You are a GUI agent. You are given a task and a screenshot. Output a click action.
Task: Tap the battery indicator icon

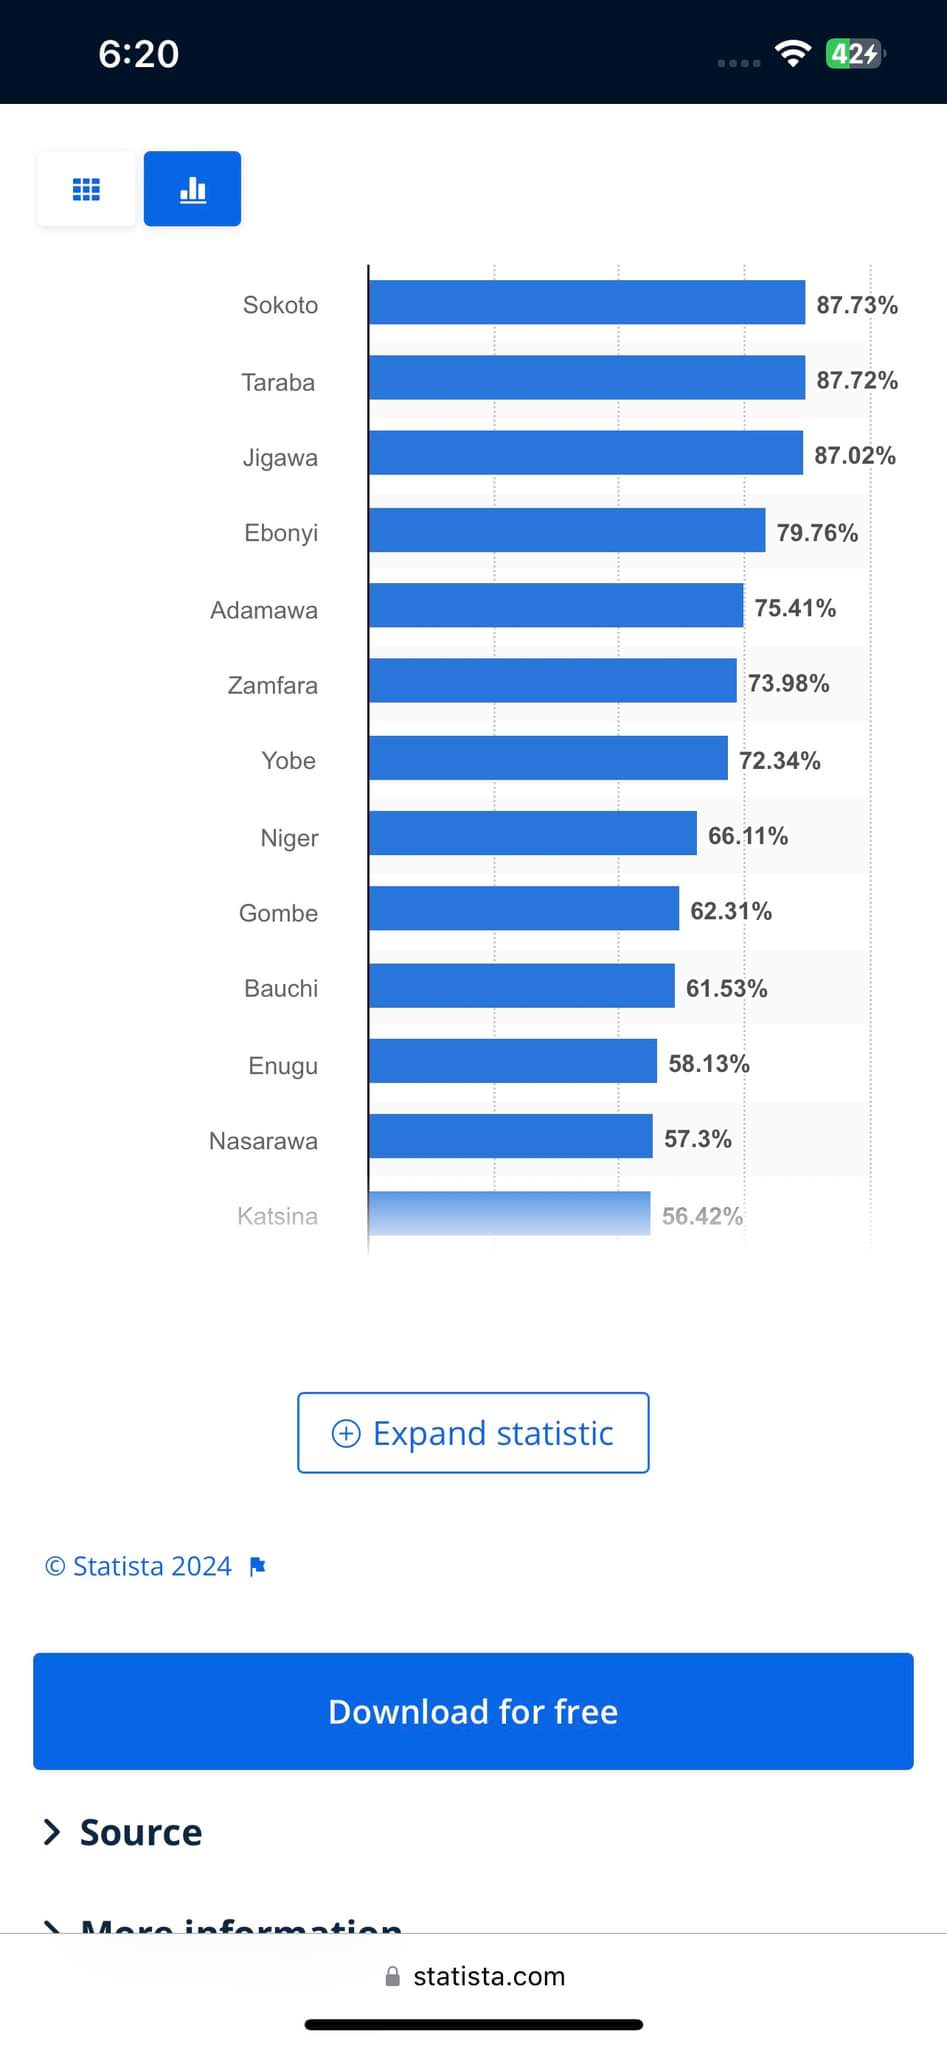(854, 53)
